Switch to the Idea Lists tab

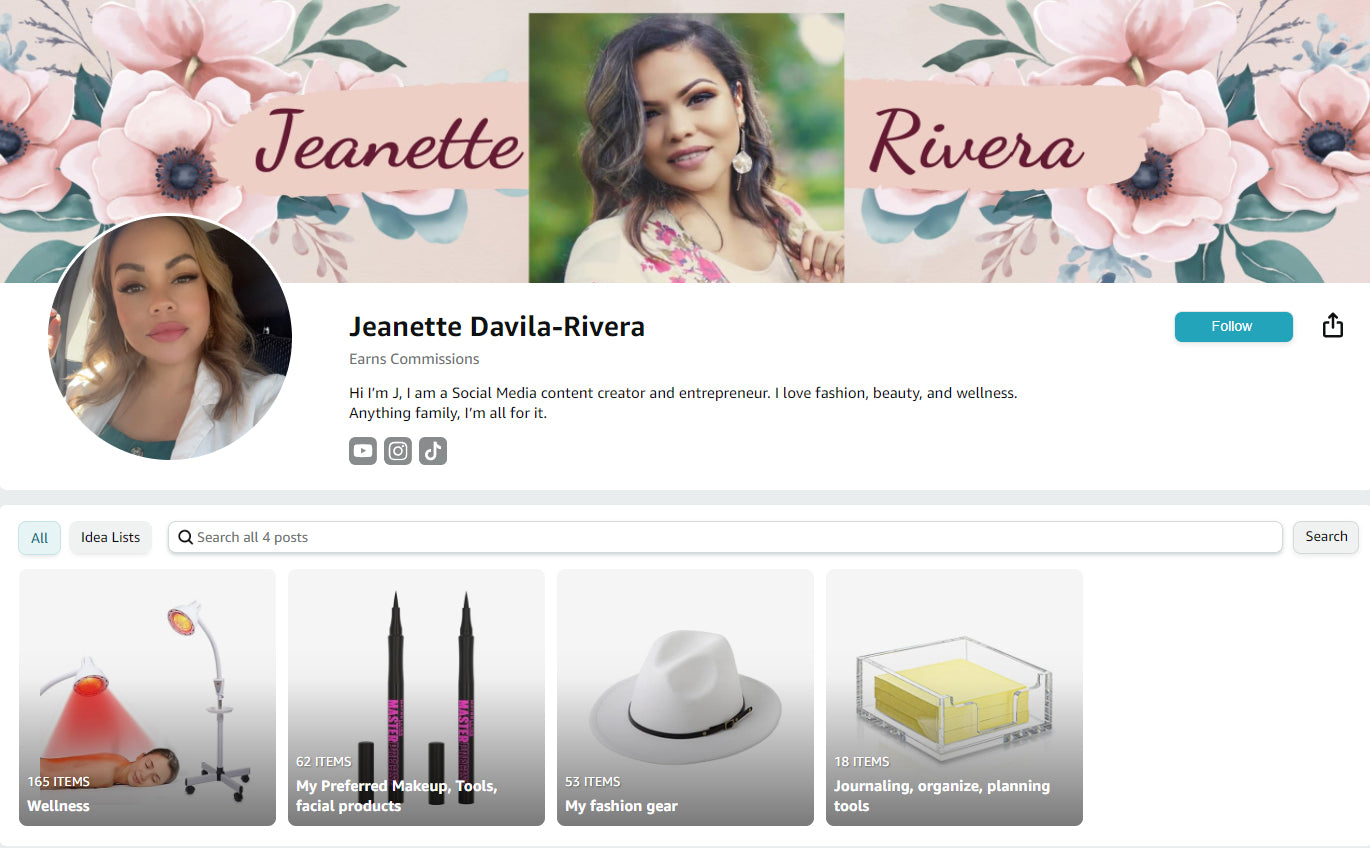110,537
